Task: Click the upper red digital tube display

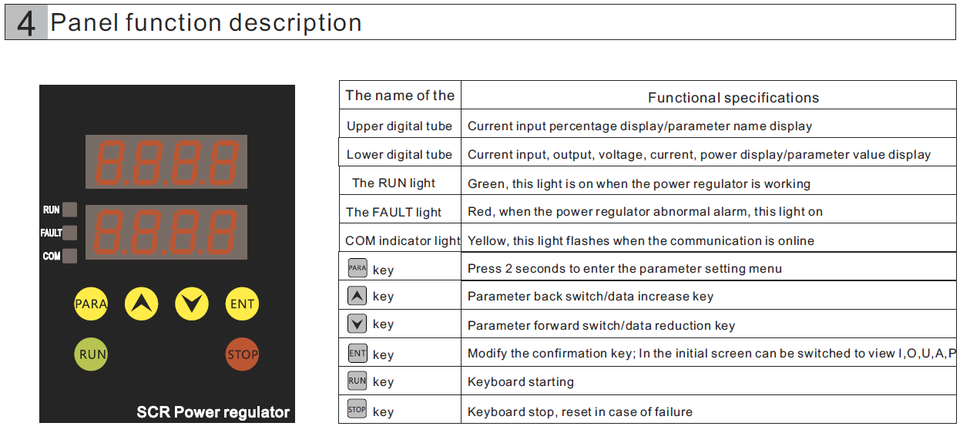Action: click(166, 162)
